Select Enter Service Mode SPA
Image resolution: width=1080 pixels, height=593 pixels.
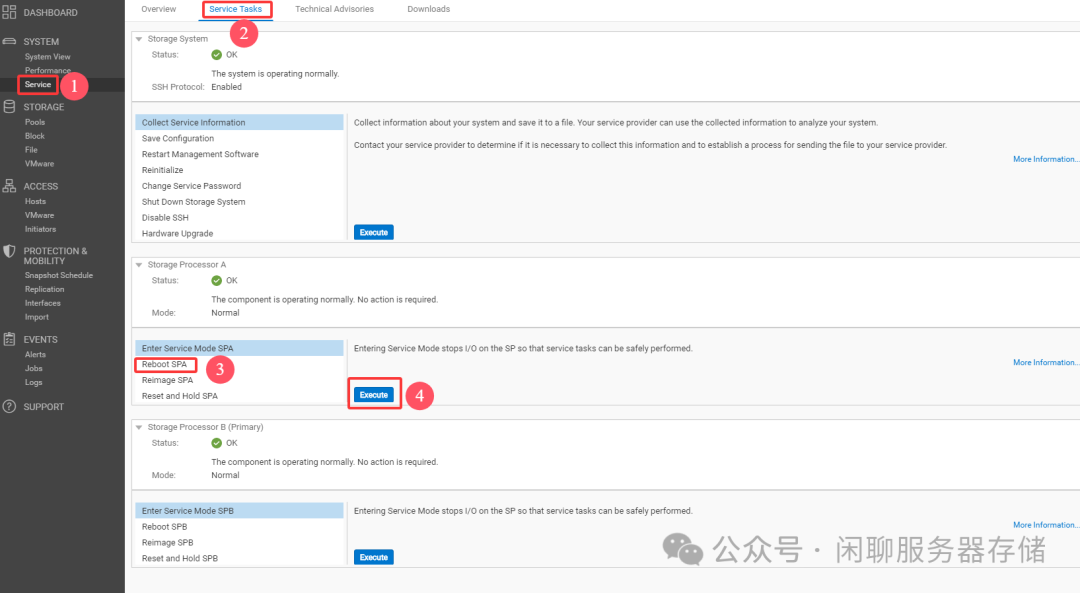239,348
